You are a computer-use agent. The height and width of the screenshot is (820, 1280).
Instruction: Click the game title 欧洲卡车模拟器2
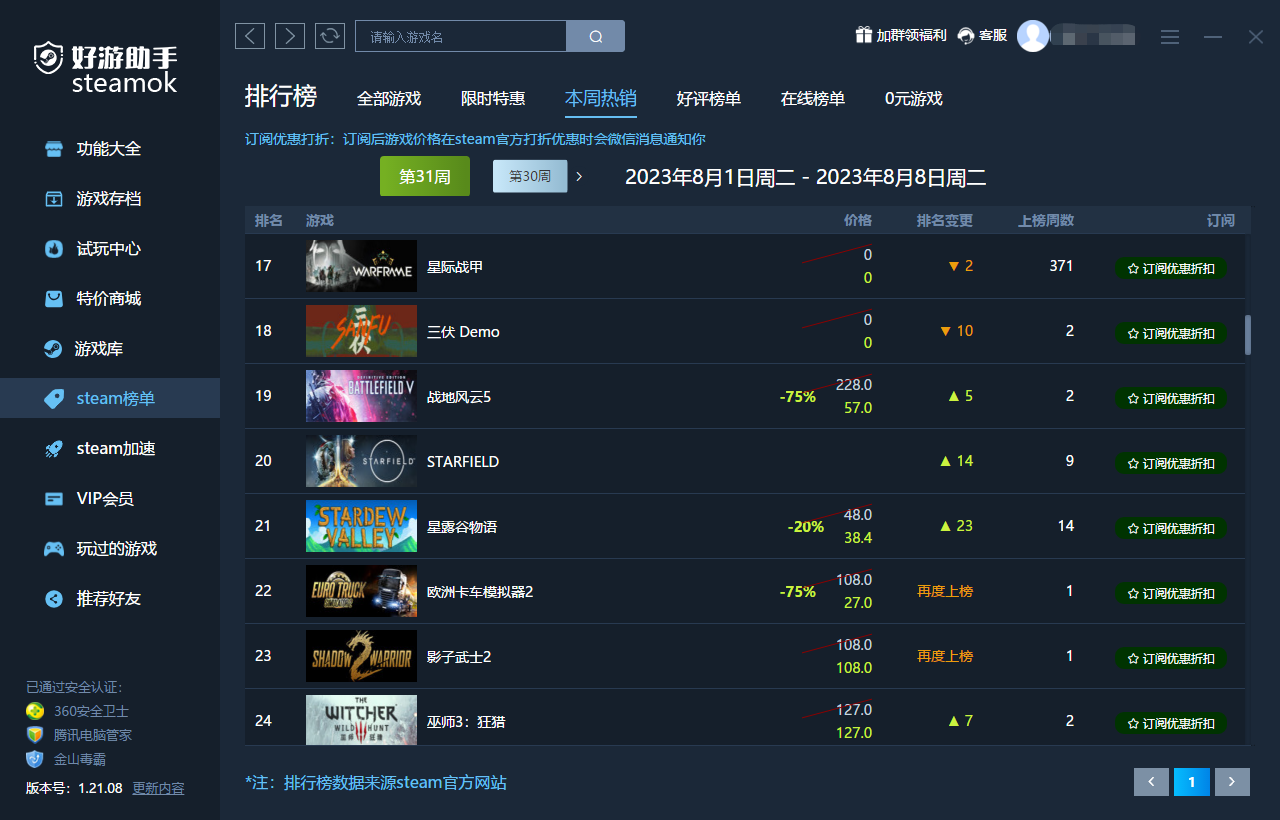click(480, 591)
